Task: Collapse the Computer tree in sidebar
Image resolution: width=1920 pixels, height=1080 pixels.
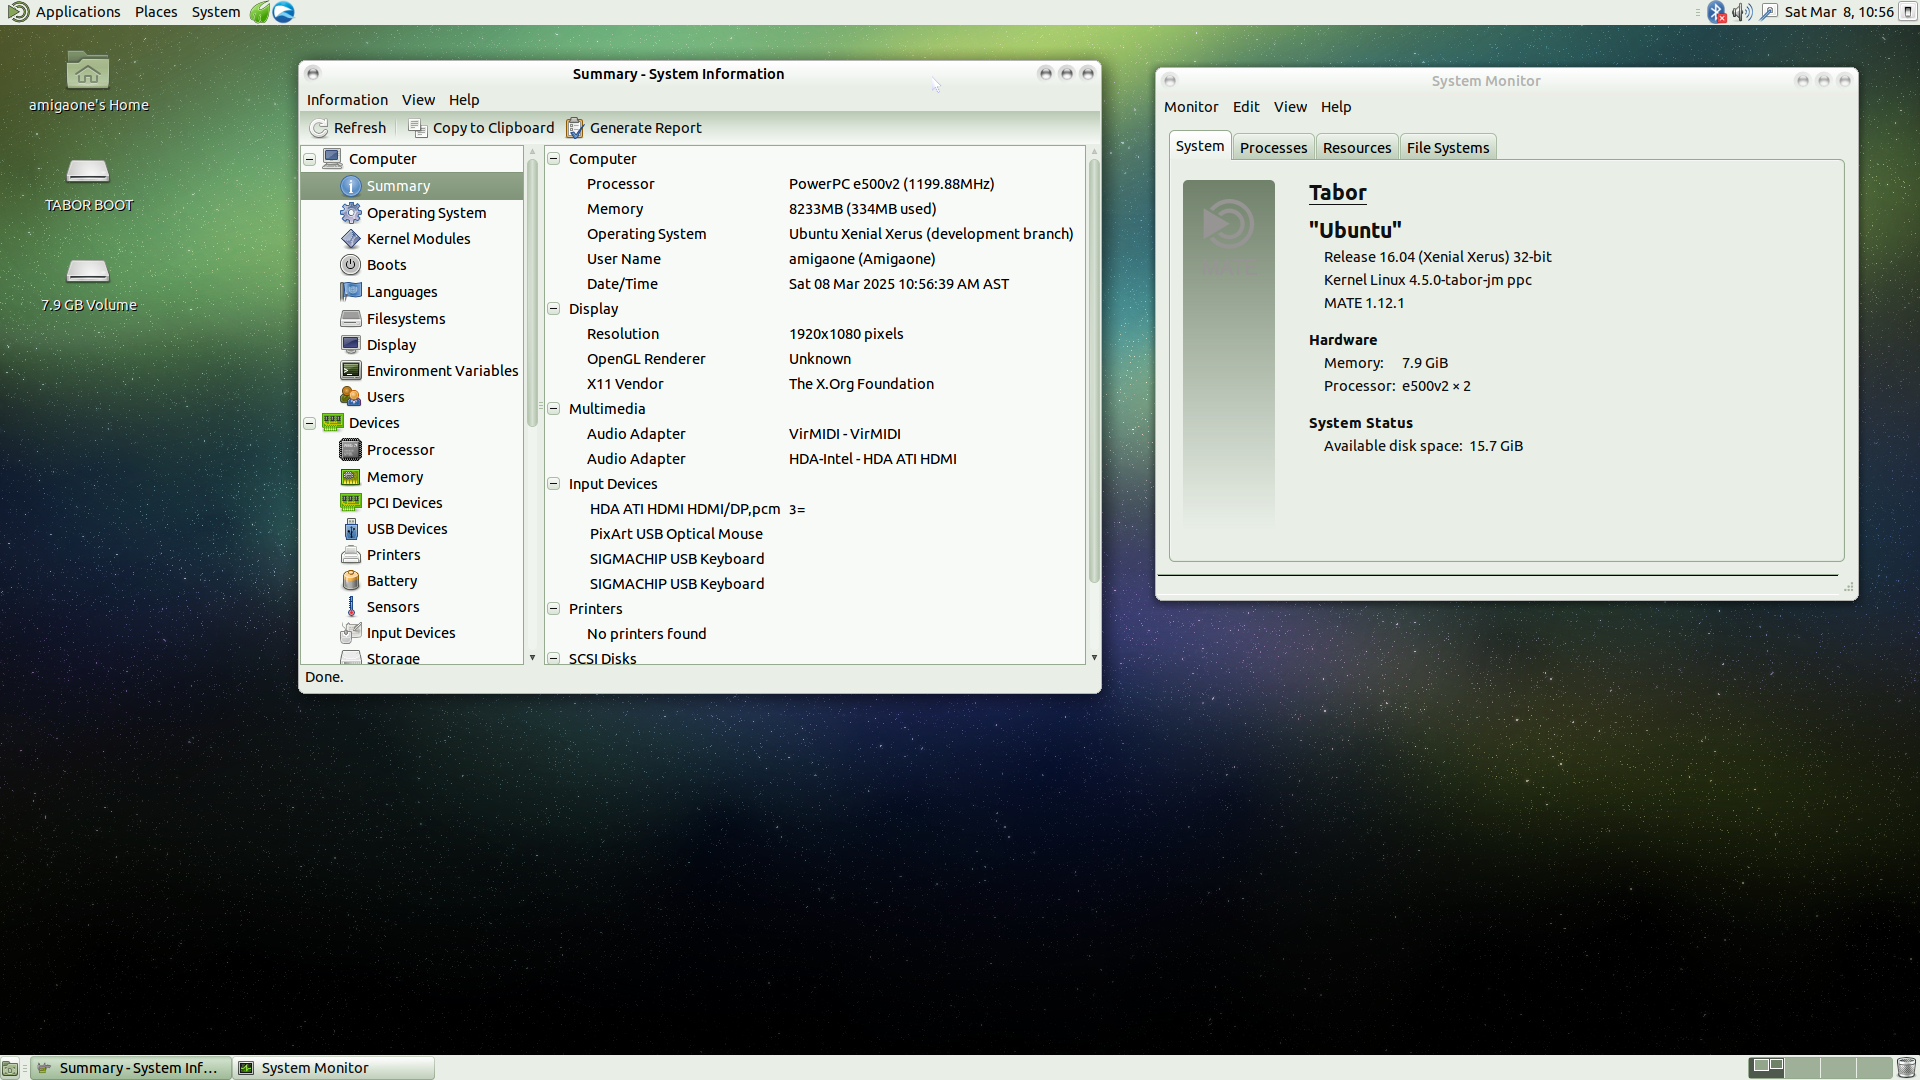Action: pyautogui.click(x=310, y=159)
